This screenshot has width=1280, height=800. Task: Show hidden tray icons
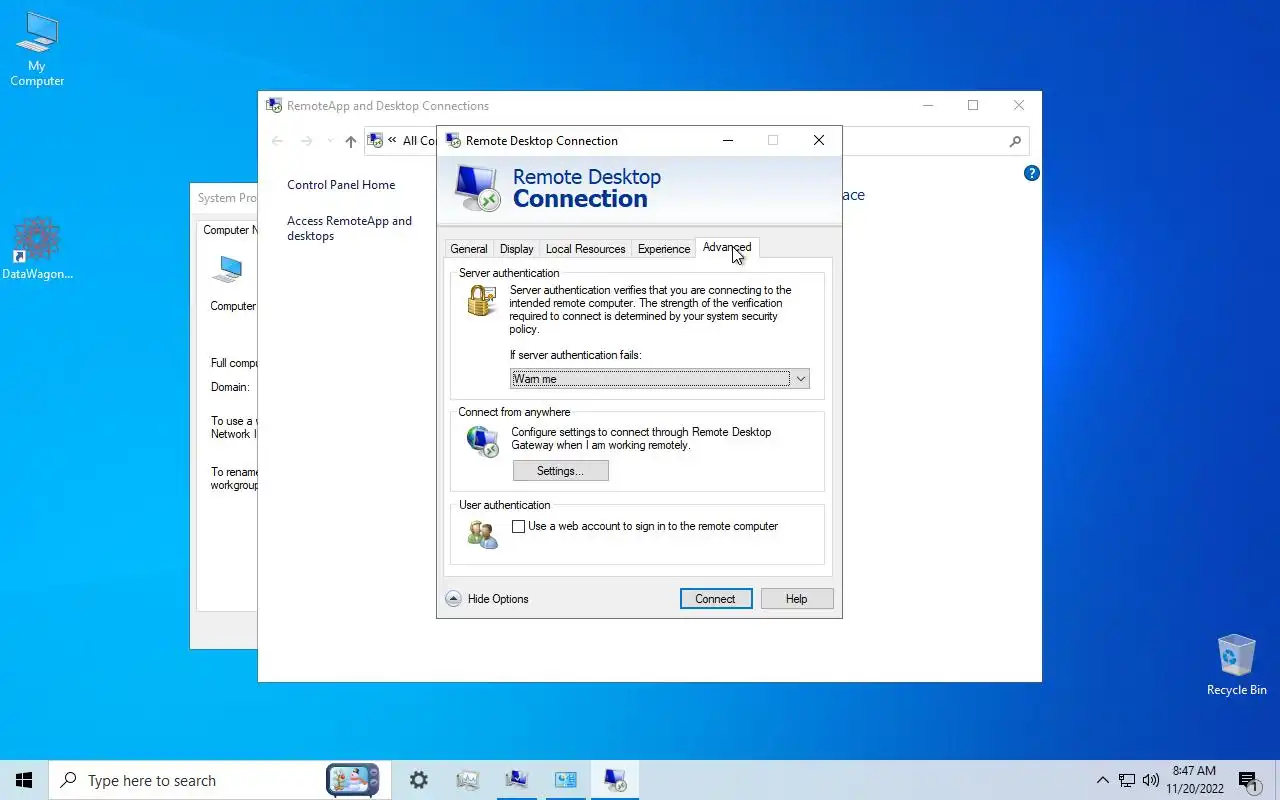click(x=1103, y=780)
